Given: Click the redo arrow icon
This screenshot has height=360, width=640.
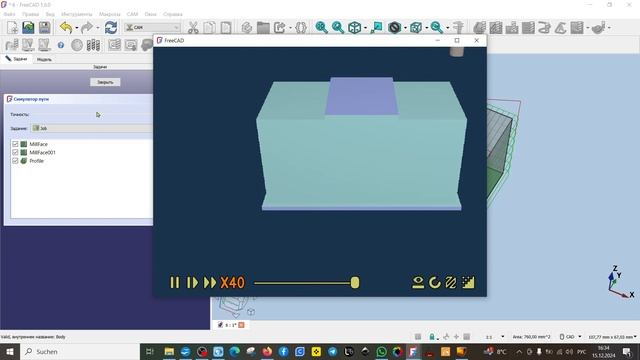Looking at the screenshot, I should pos(87,27).
